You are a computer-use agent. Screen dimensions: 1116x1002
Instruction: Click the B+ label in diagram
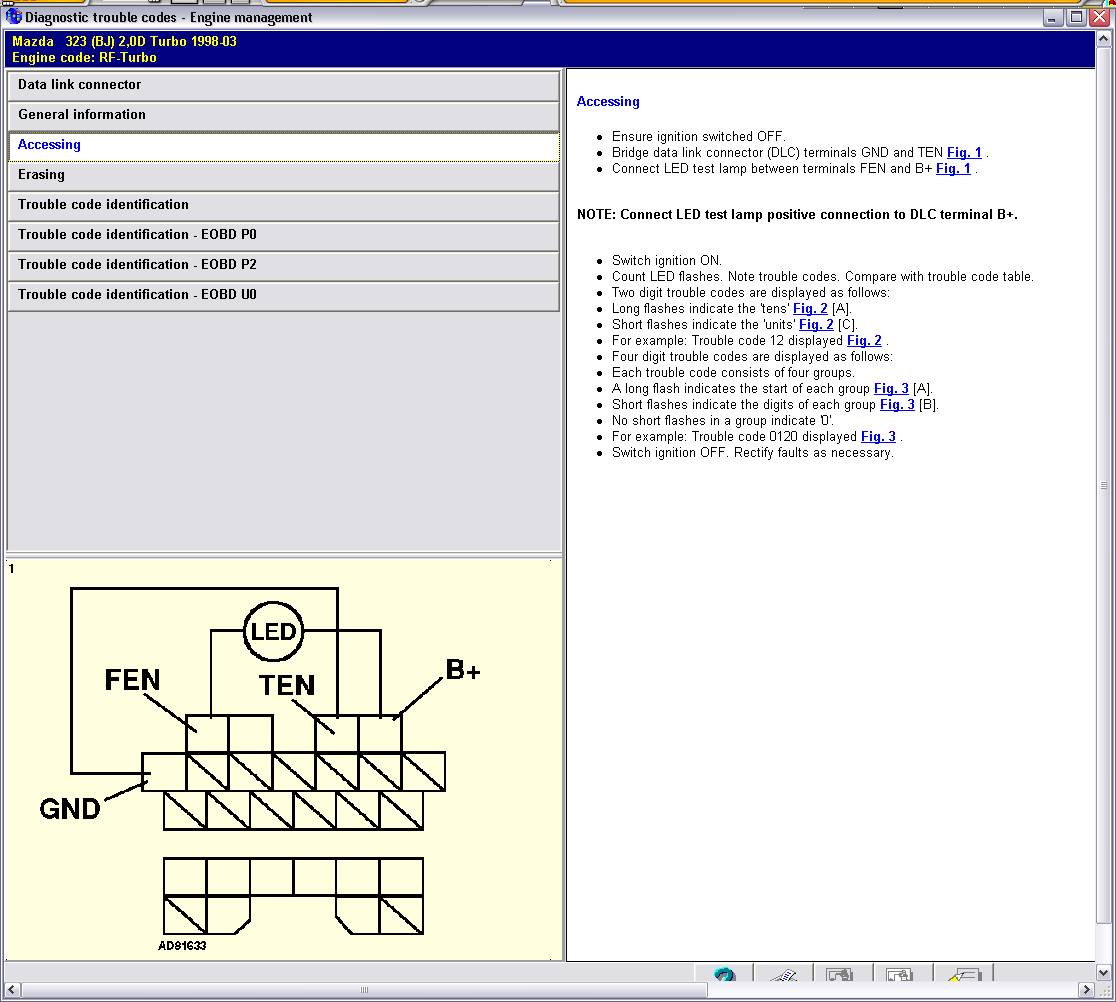[463, 670]
